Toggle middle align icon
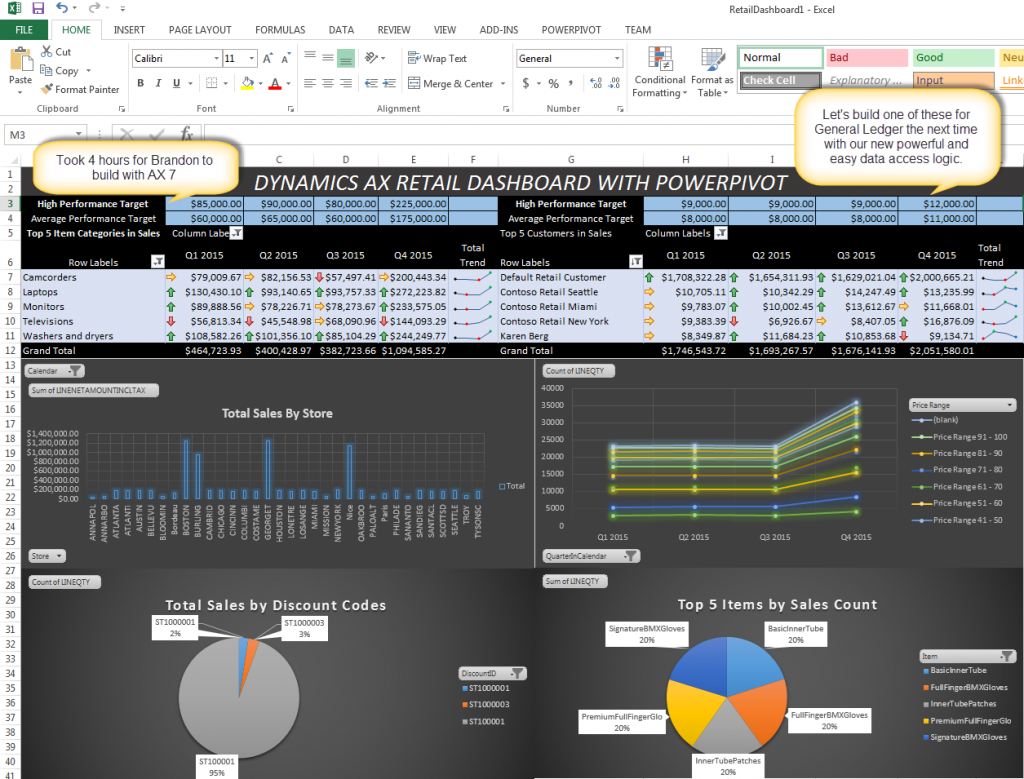 coord(328,58)
